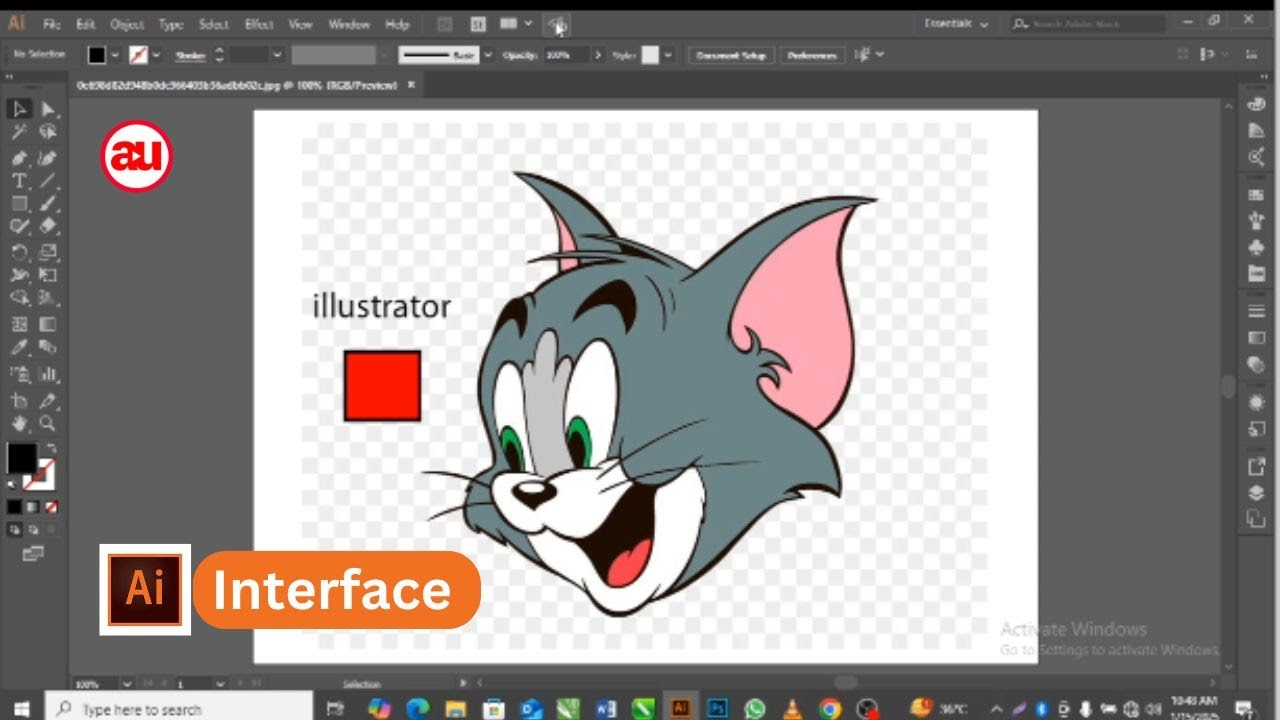Choose the Type tool
The height and width of the screenshot is (720, 1280).
pyautogui.click(x=19, y=181)
